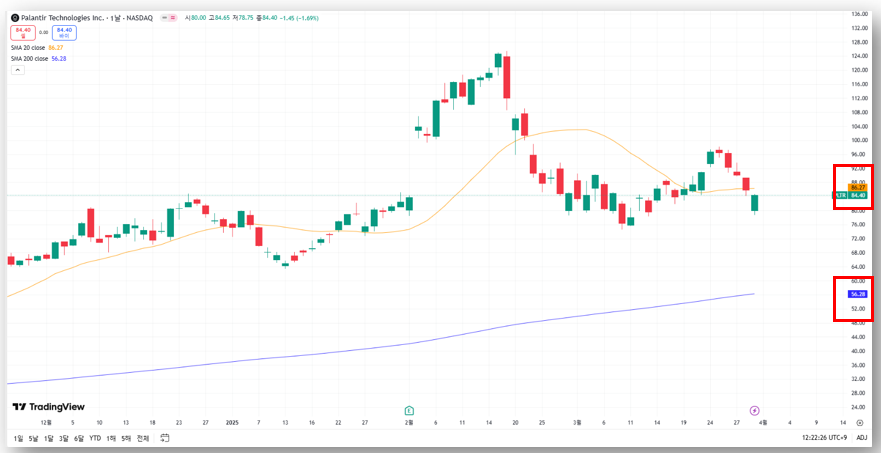The image size is (881, 453).
Task: Click the blue 84.40 buy button
Action: click(64, 33)
